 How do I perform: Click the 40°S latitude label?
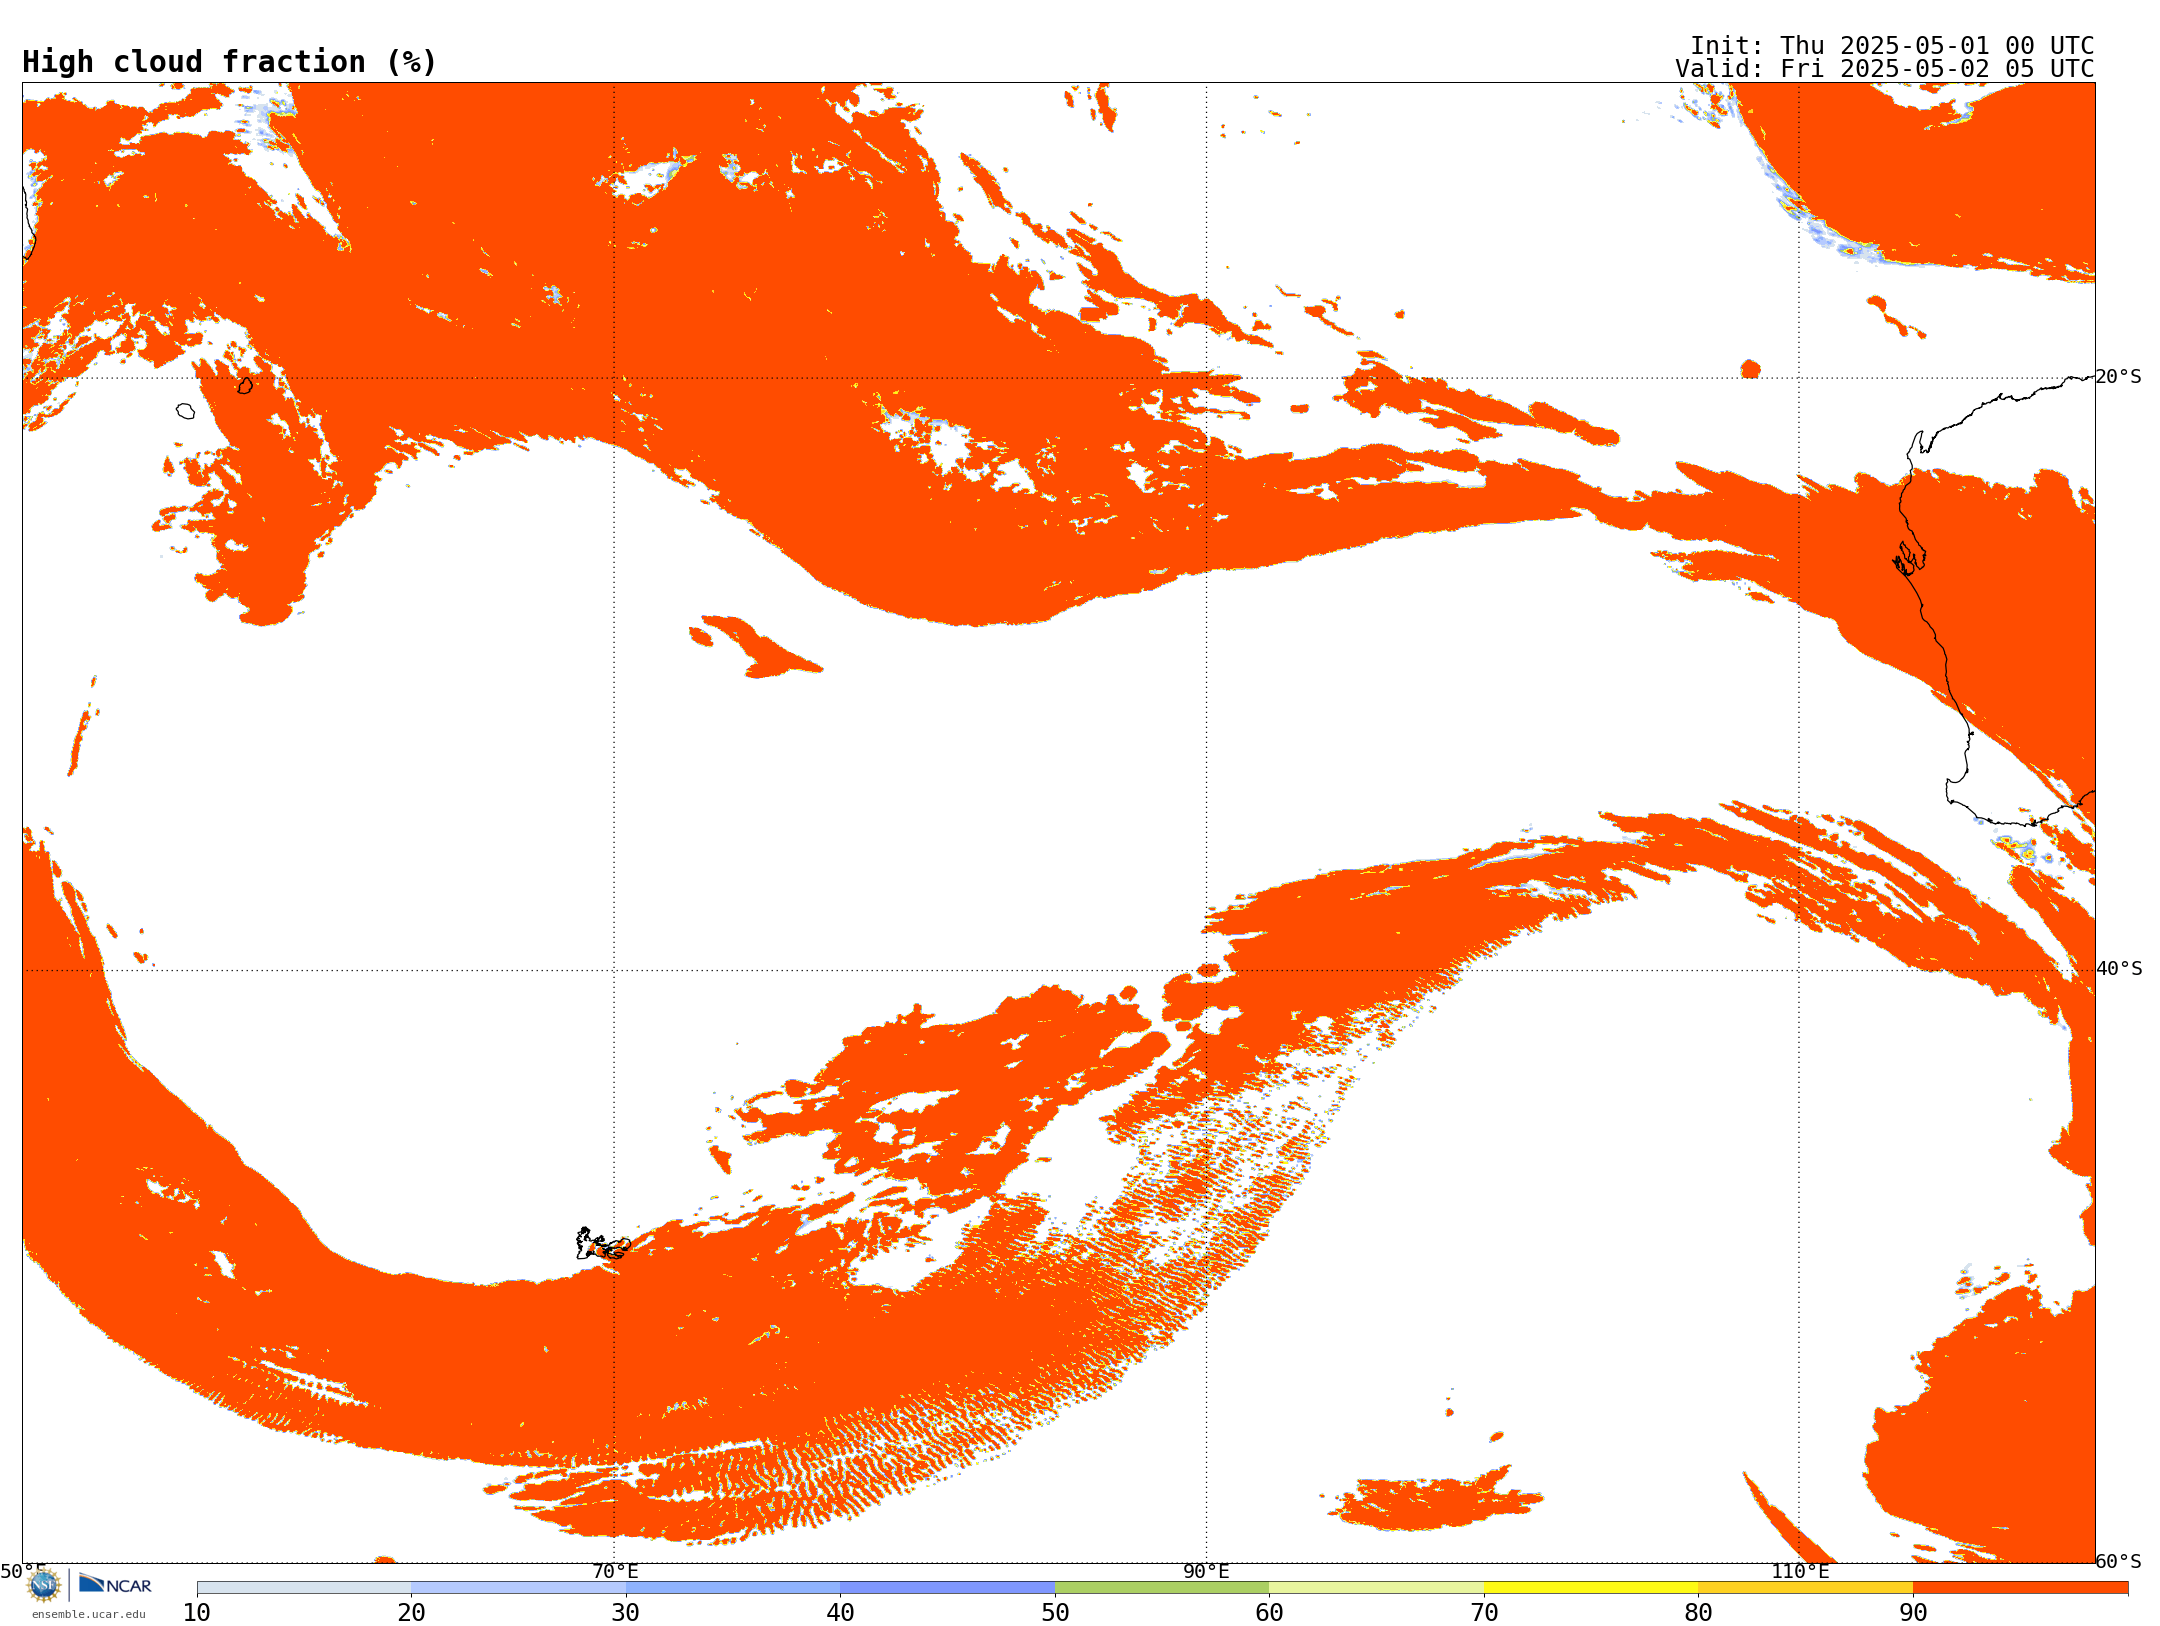point(2119,969)
